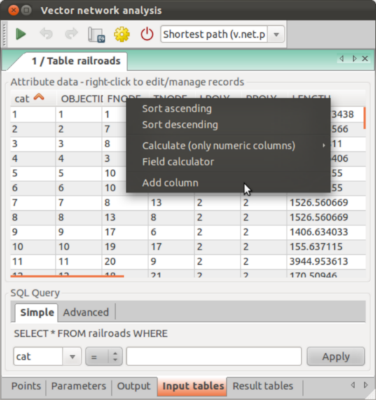Viewport: 376px width, 400px height.
Task: Click the right arrow of the notebook tab bar
Action: coord(354,59)
